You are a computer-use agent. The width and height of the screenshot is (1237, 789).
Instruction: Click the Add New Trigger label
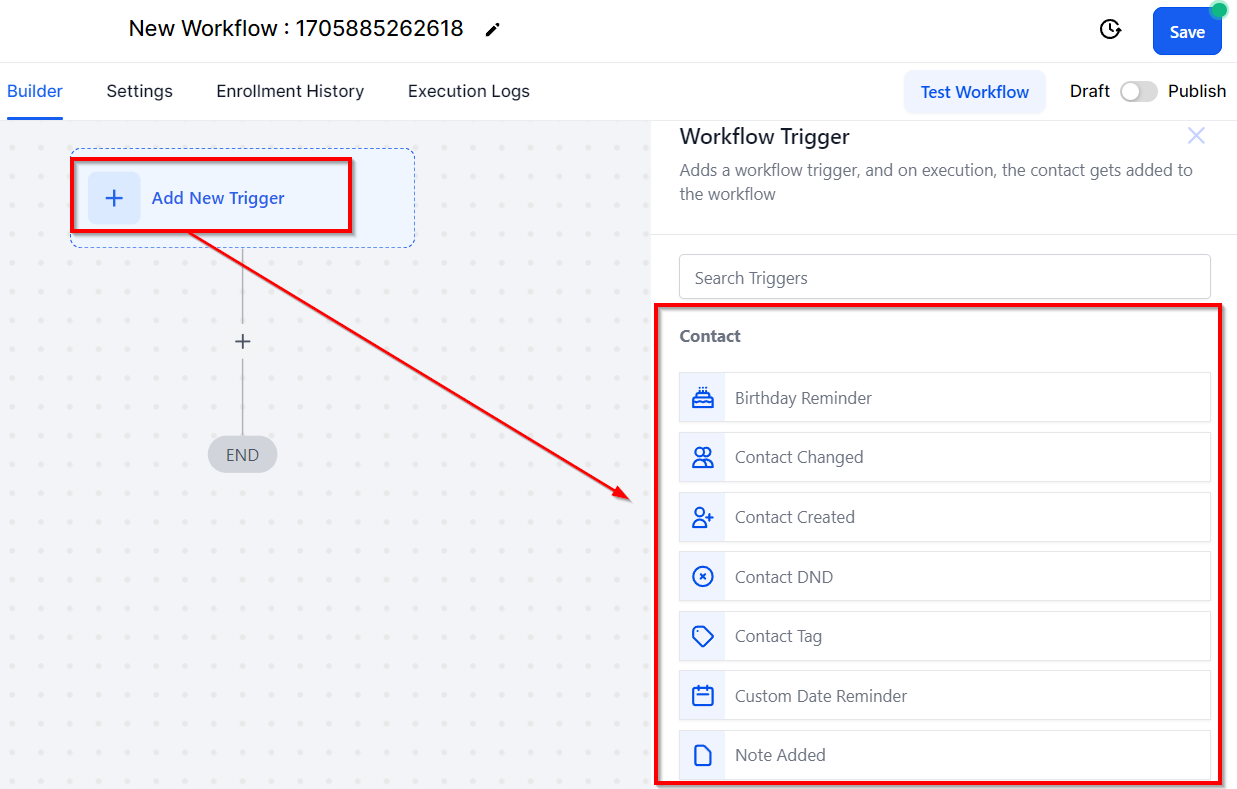pyautogui.click(x=218, y=198)
